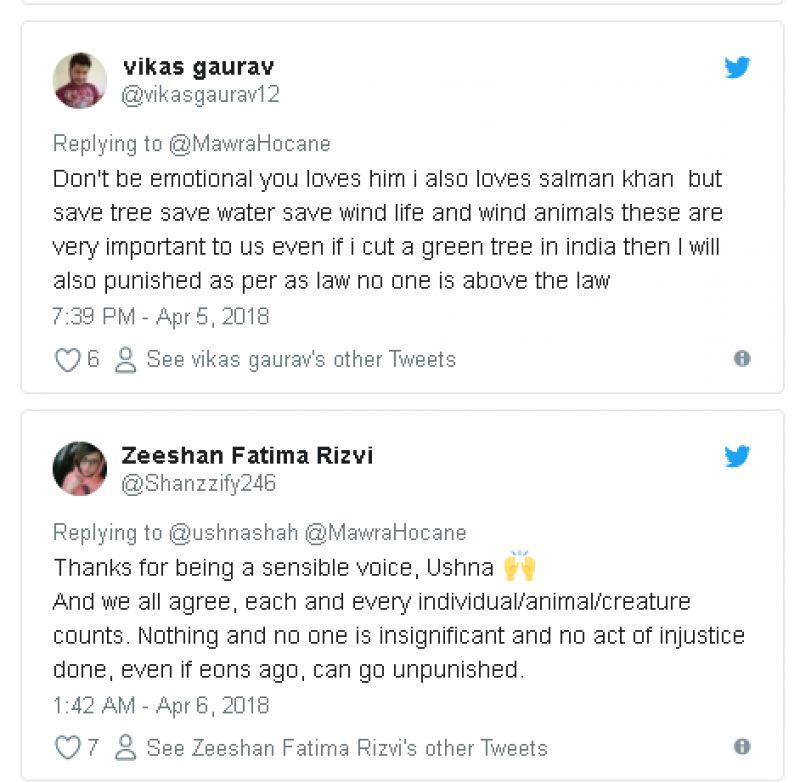The width and height of the screenshot is (800, 783).
Task: Click Twitter bird icon on vikas gaurav's tweet
Action: point(738,67)
